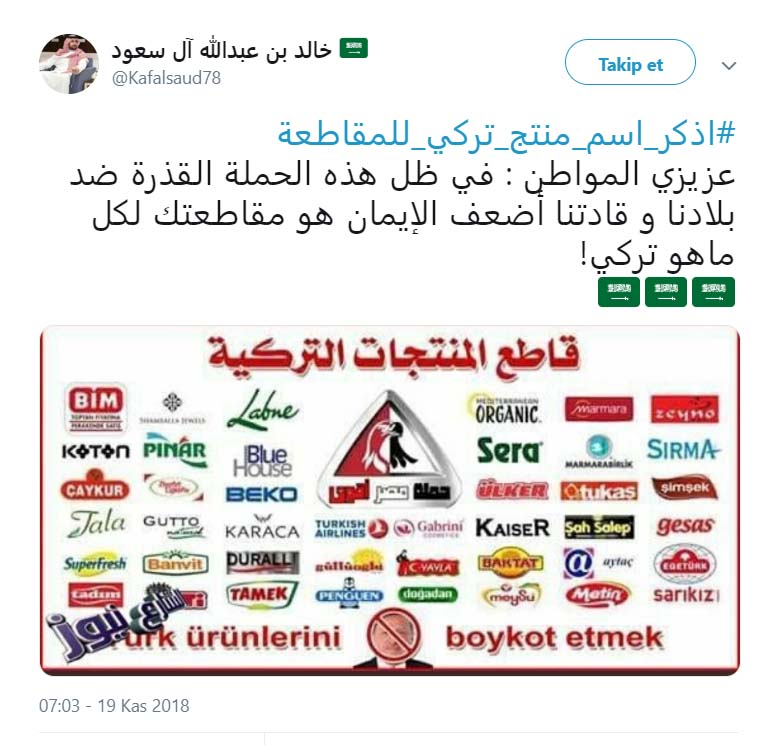Click the KARACA logo in the image
779x745 pixels.
[262, 527]
